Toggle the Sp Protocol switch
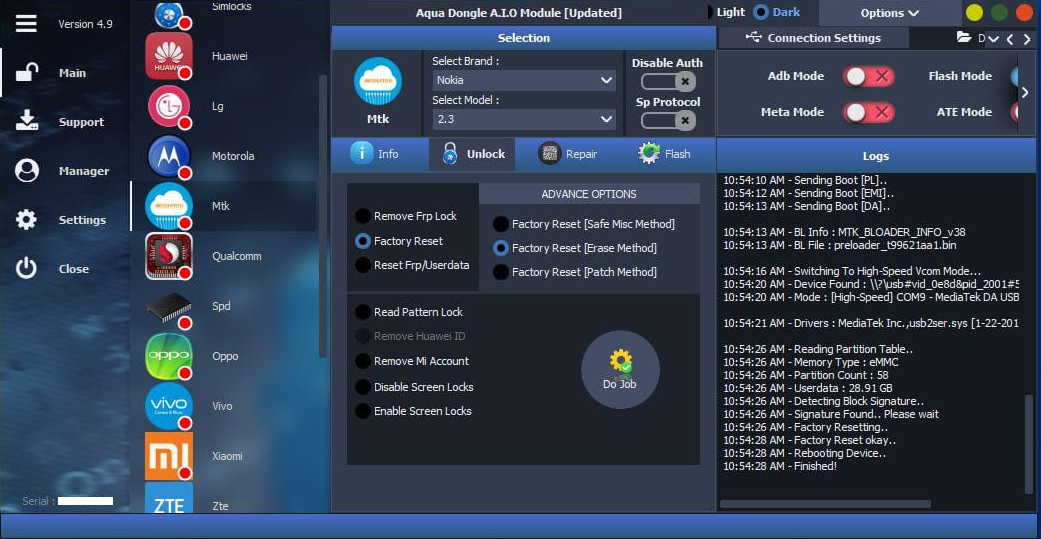 pyautogui.click(x=668, y=120)
